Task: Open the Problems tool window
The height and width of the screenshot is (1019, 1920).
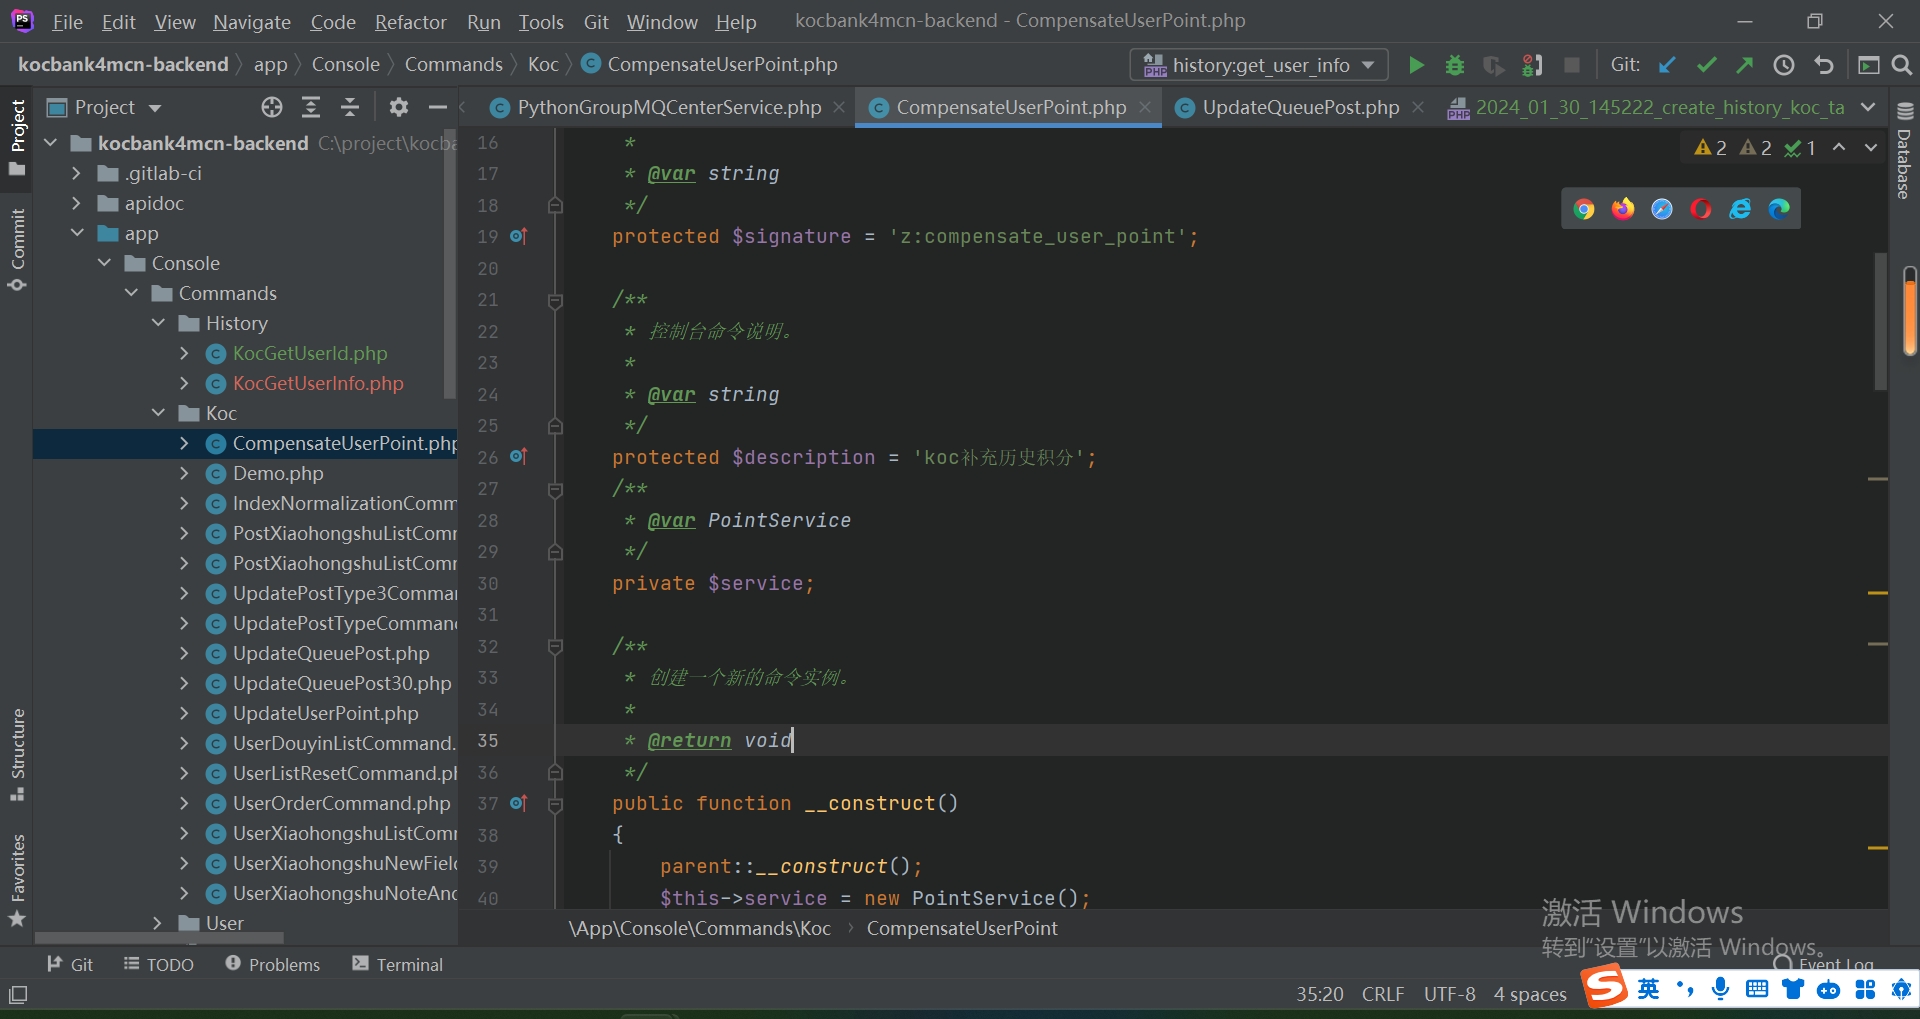Action: pyautogui.click(x=272, y=964)
